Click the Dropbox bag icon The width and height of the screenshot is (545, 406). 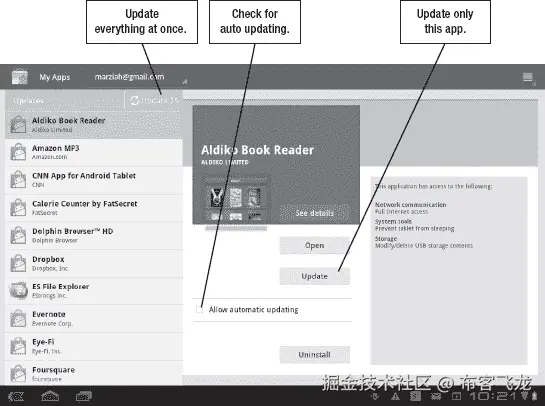(x=18, y=263)
